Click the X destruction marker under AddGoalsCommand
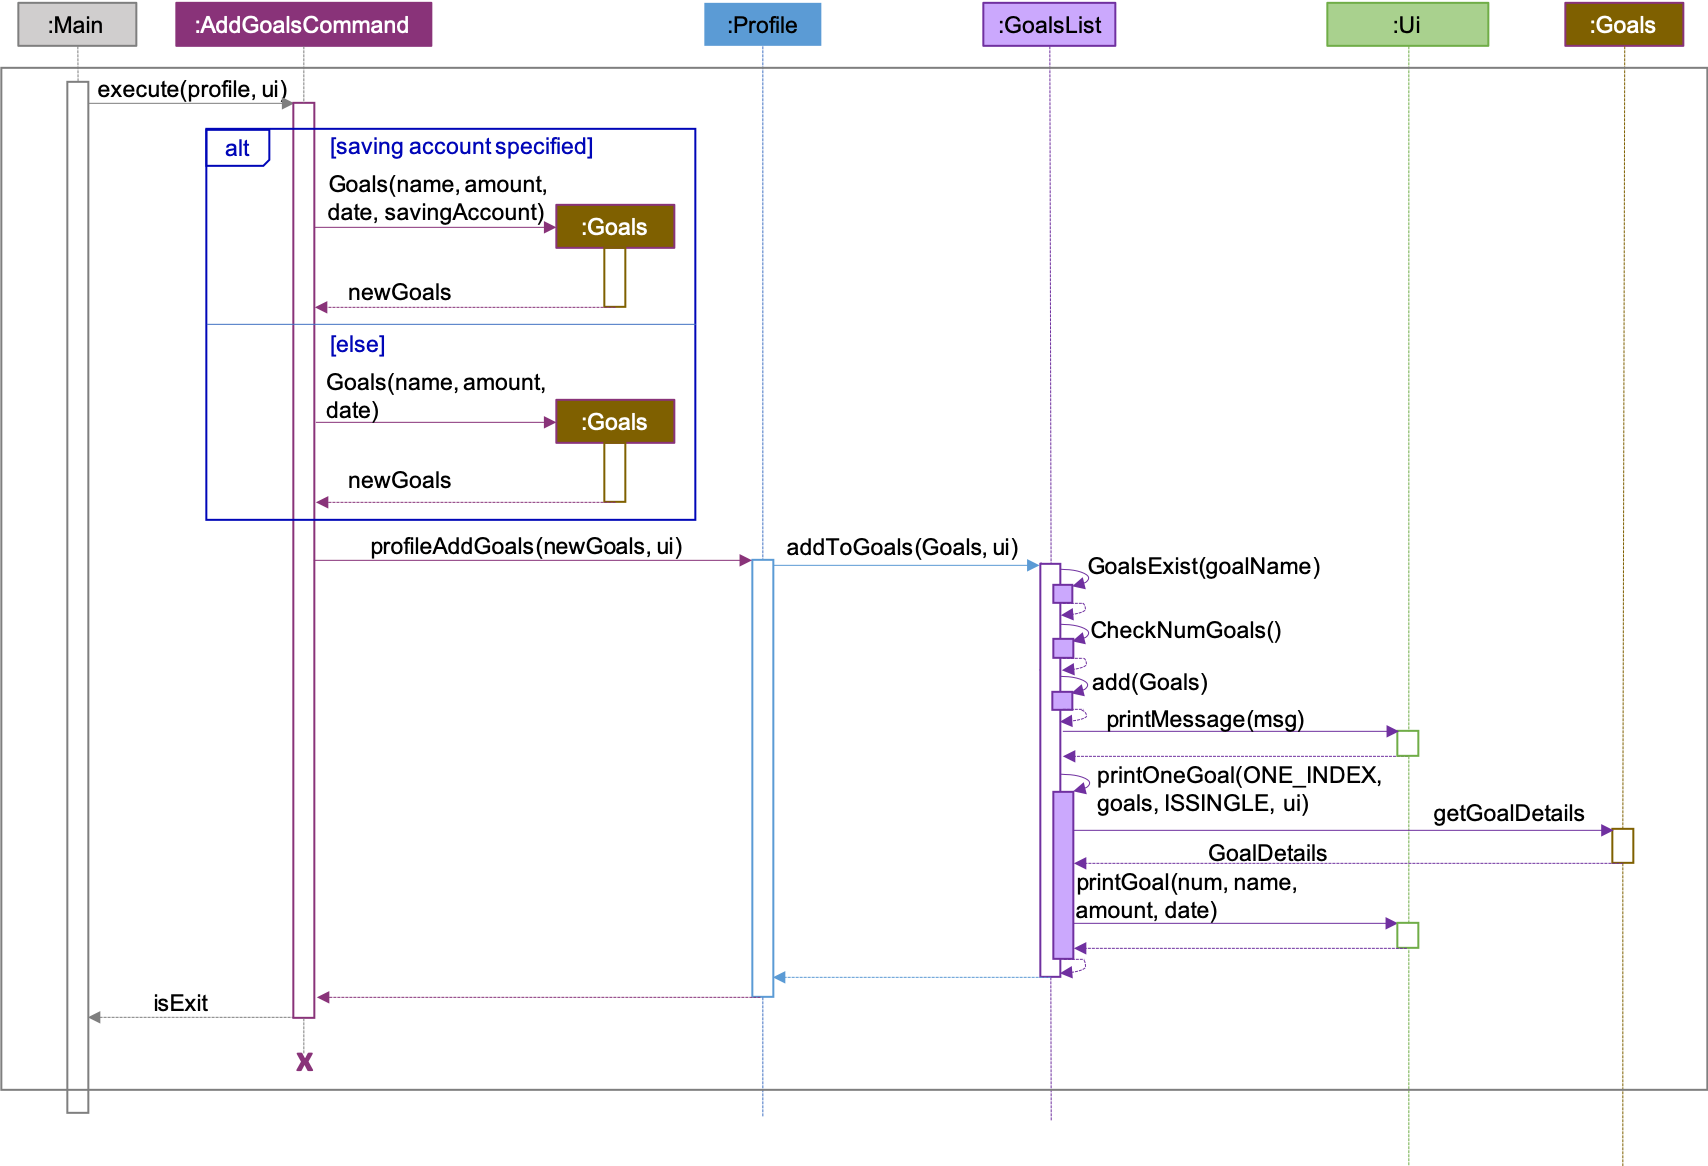Screen dimensions: 1708x1166 pos(304,1062)
